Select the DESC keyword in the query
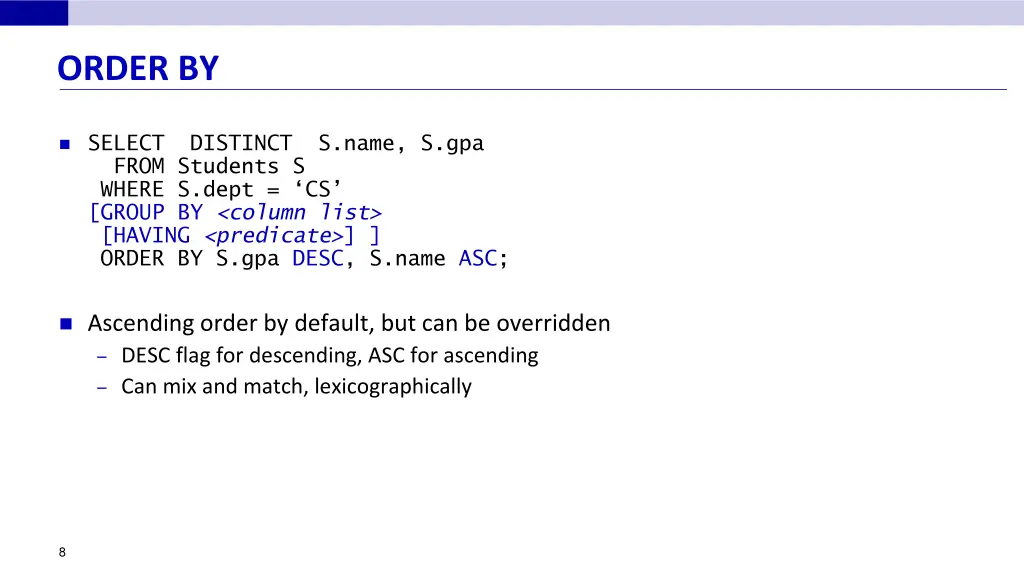1024x576 pixels. click(x=317, y=259)
